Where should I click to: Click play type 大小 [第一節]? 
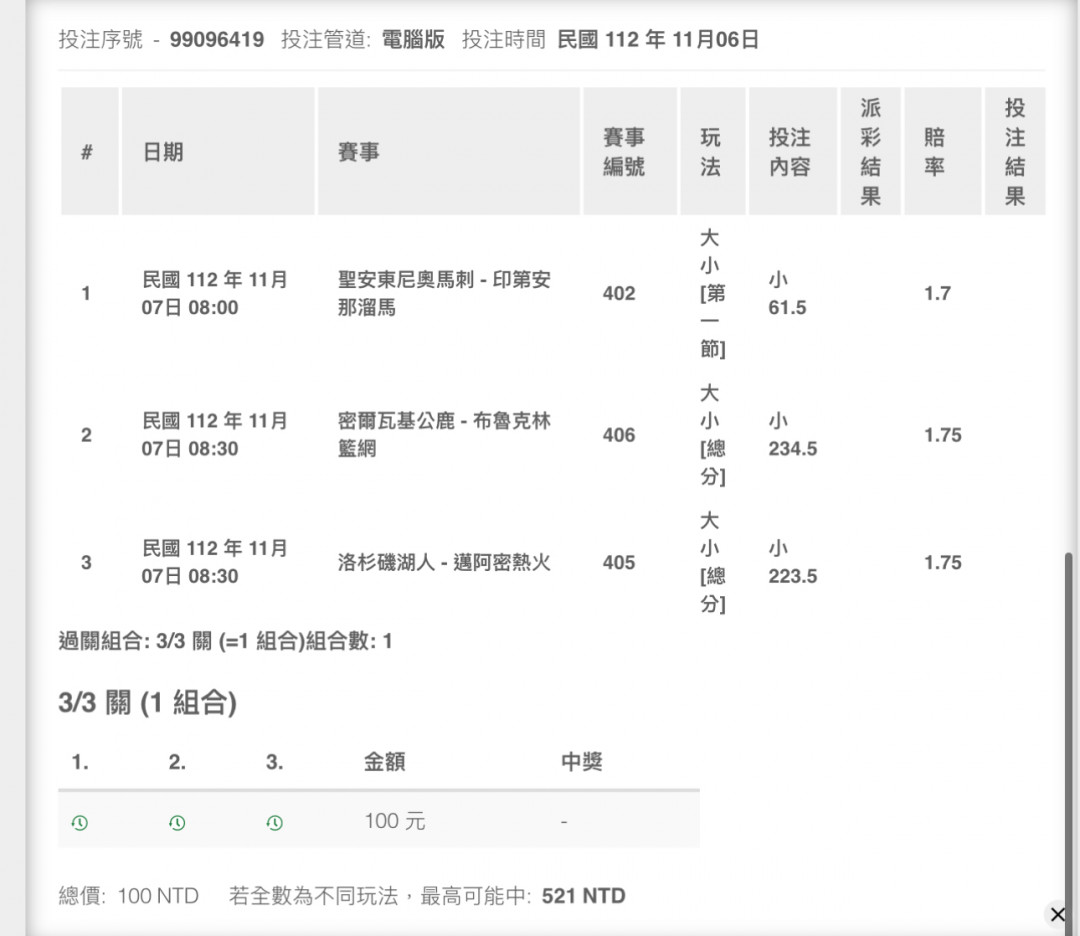712,293
